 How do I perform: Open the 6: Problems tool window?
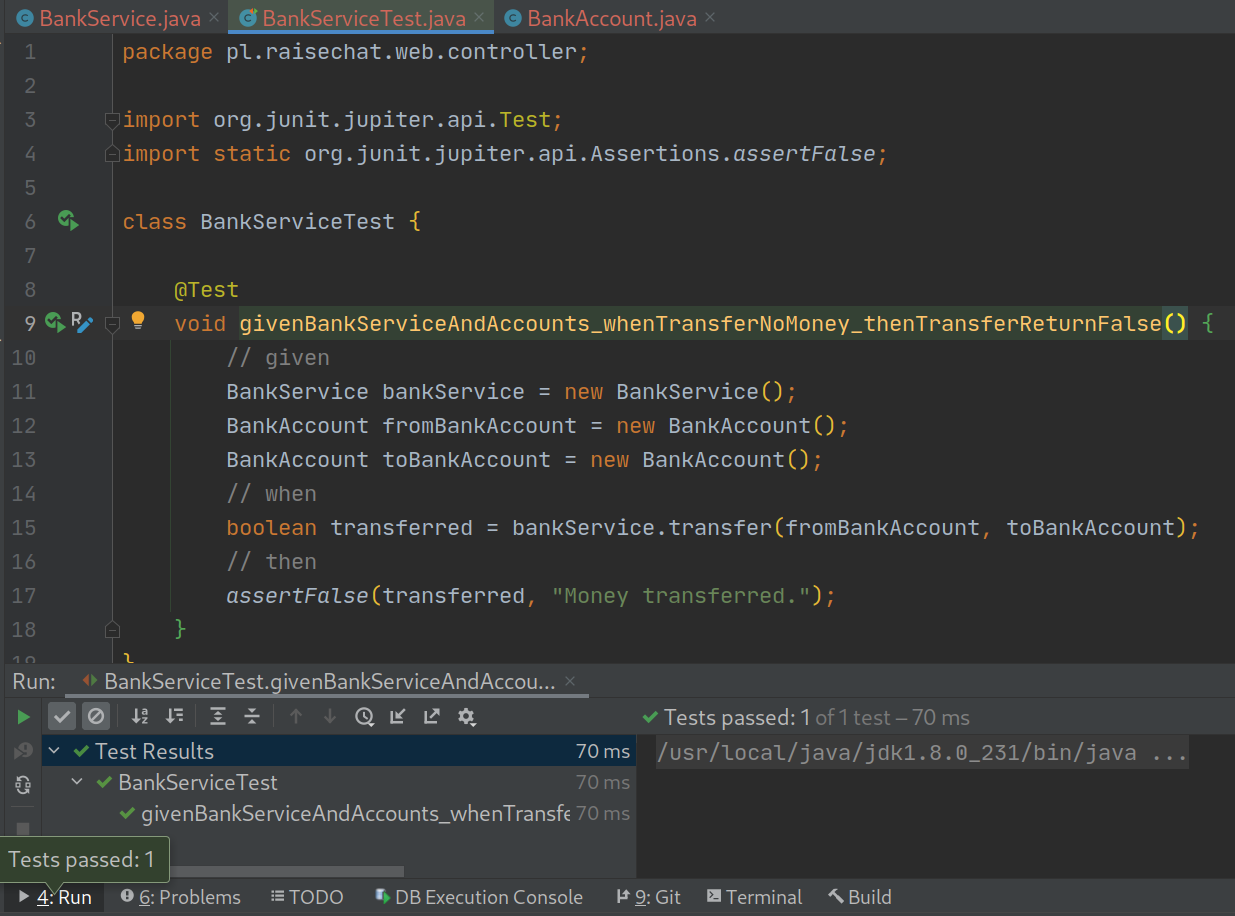(181, 897)
